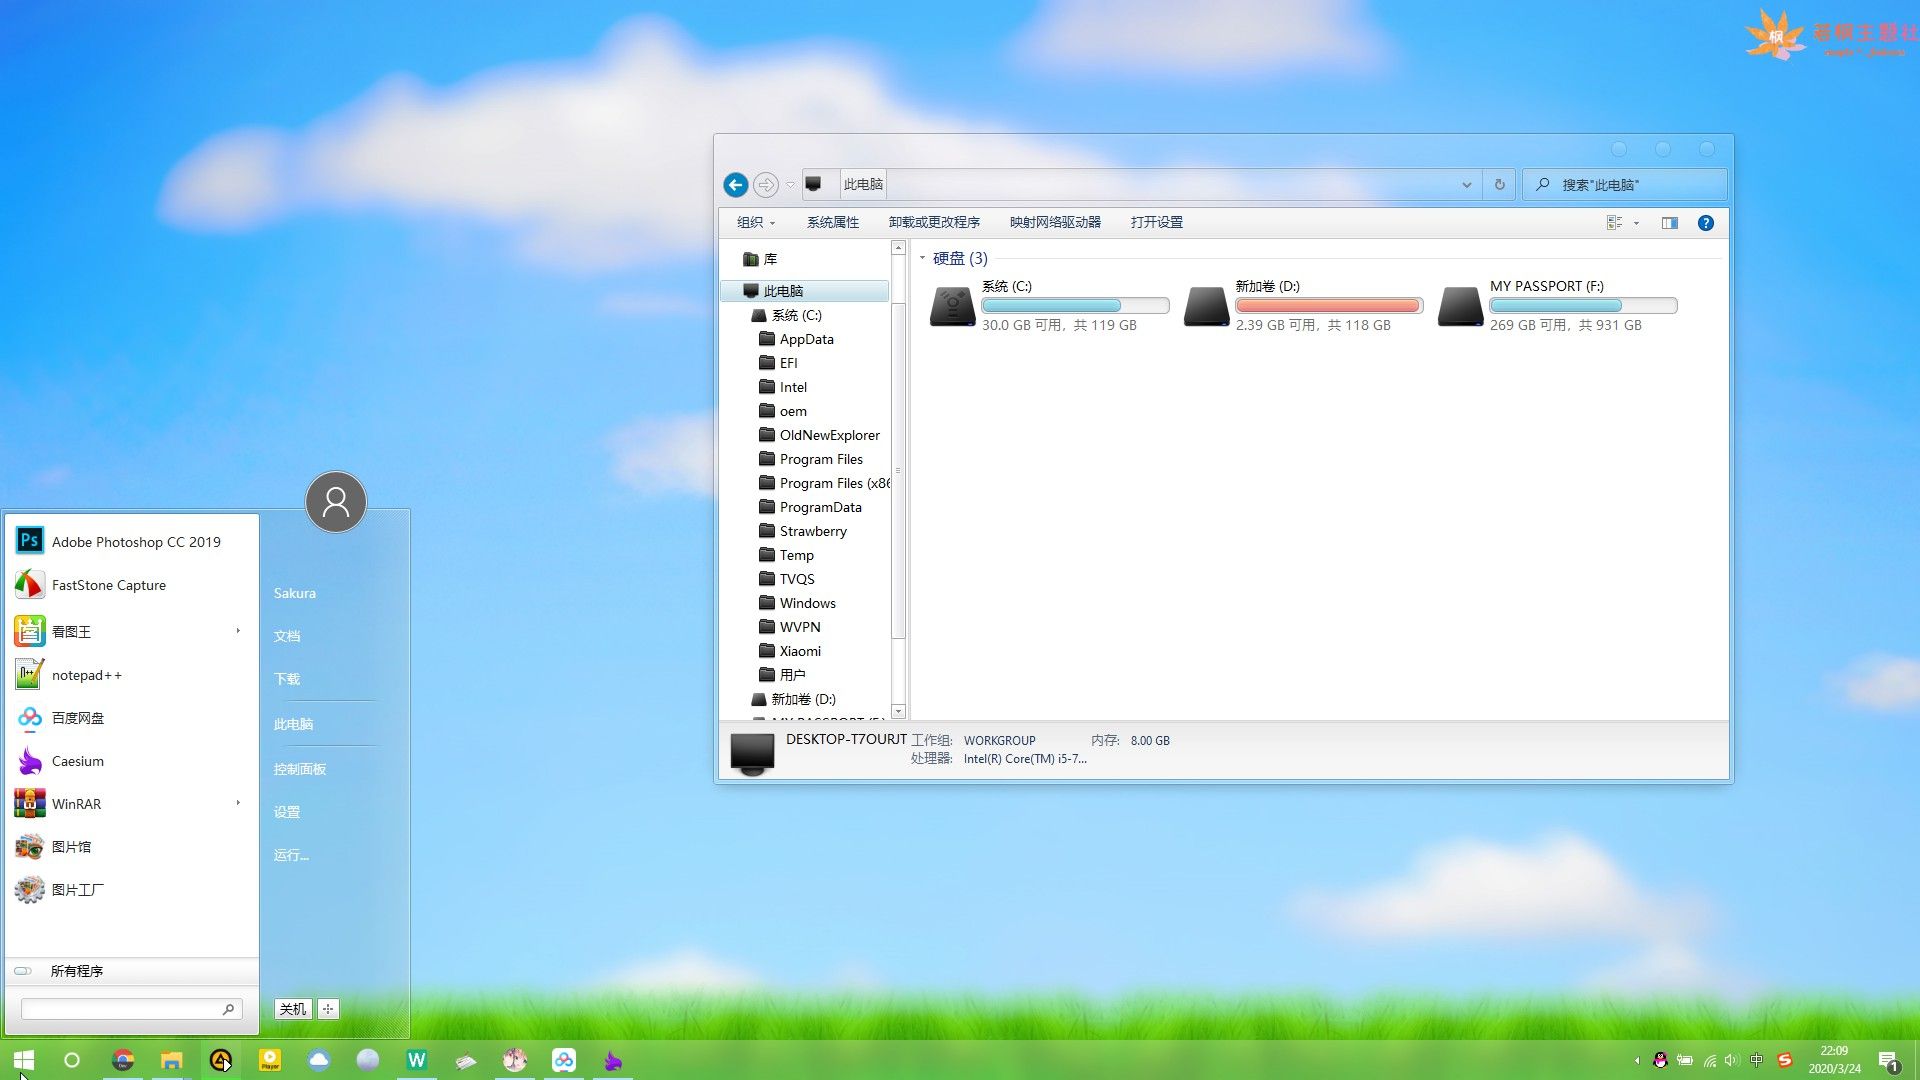Click the Start menu search field
Viewport: 1920px width, 1080px height.
coord(131,1009)
